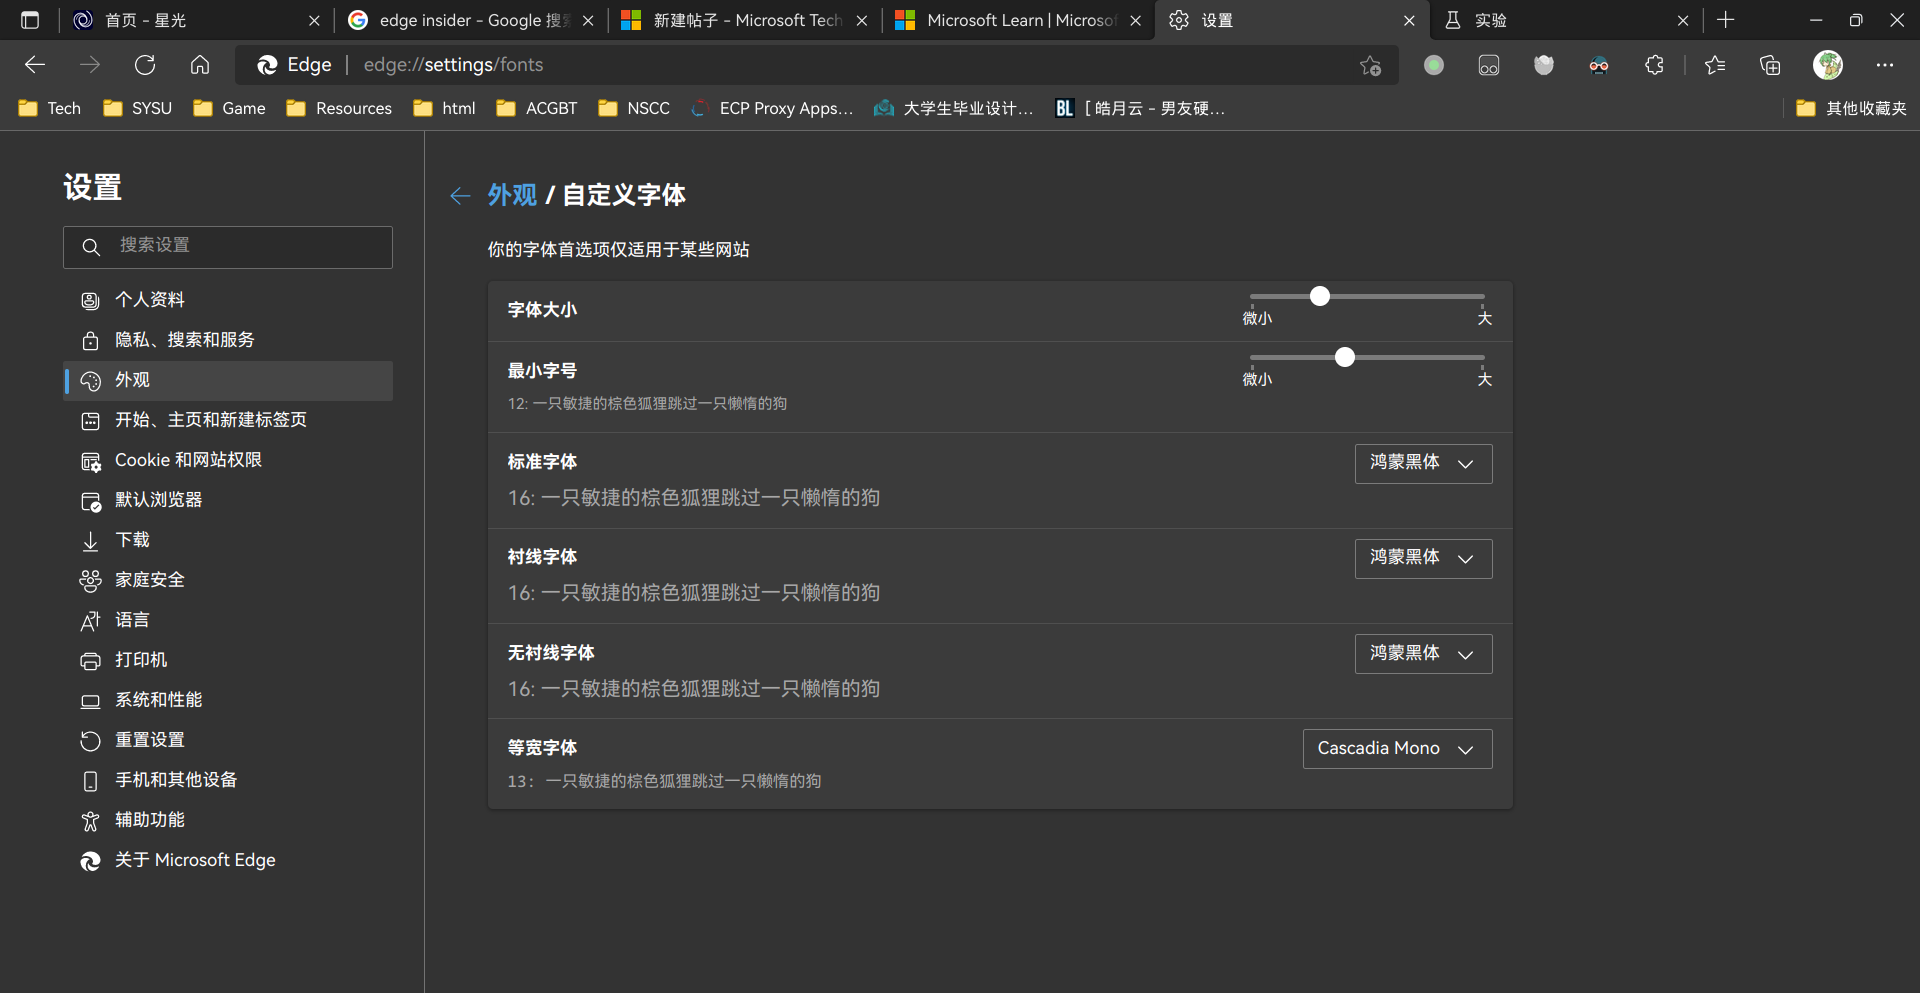The width and height of the screenshot is (1920, 993).
Task: Open the Cascadia Mono monospace font dropdown
Action: pos(1397,748)
